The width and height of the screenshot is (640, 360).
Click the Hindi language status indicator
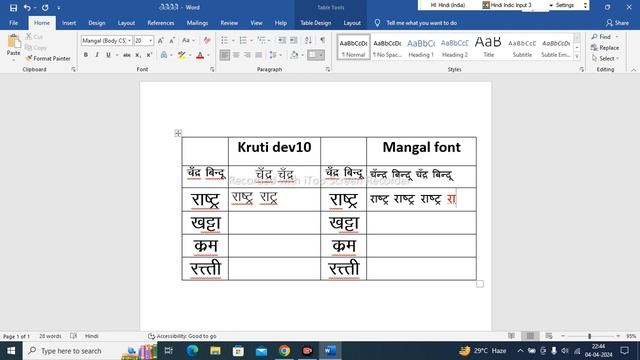(x=91, y=336)
